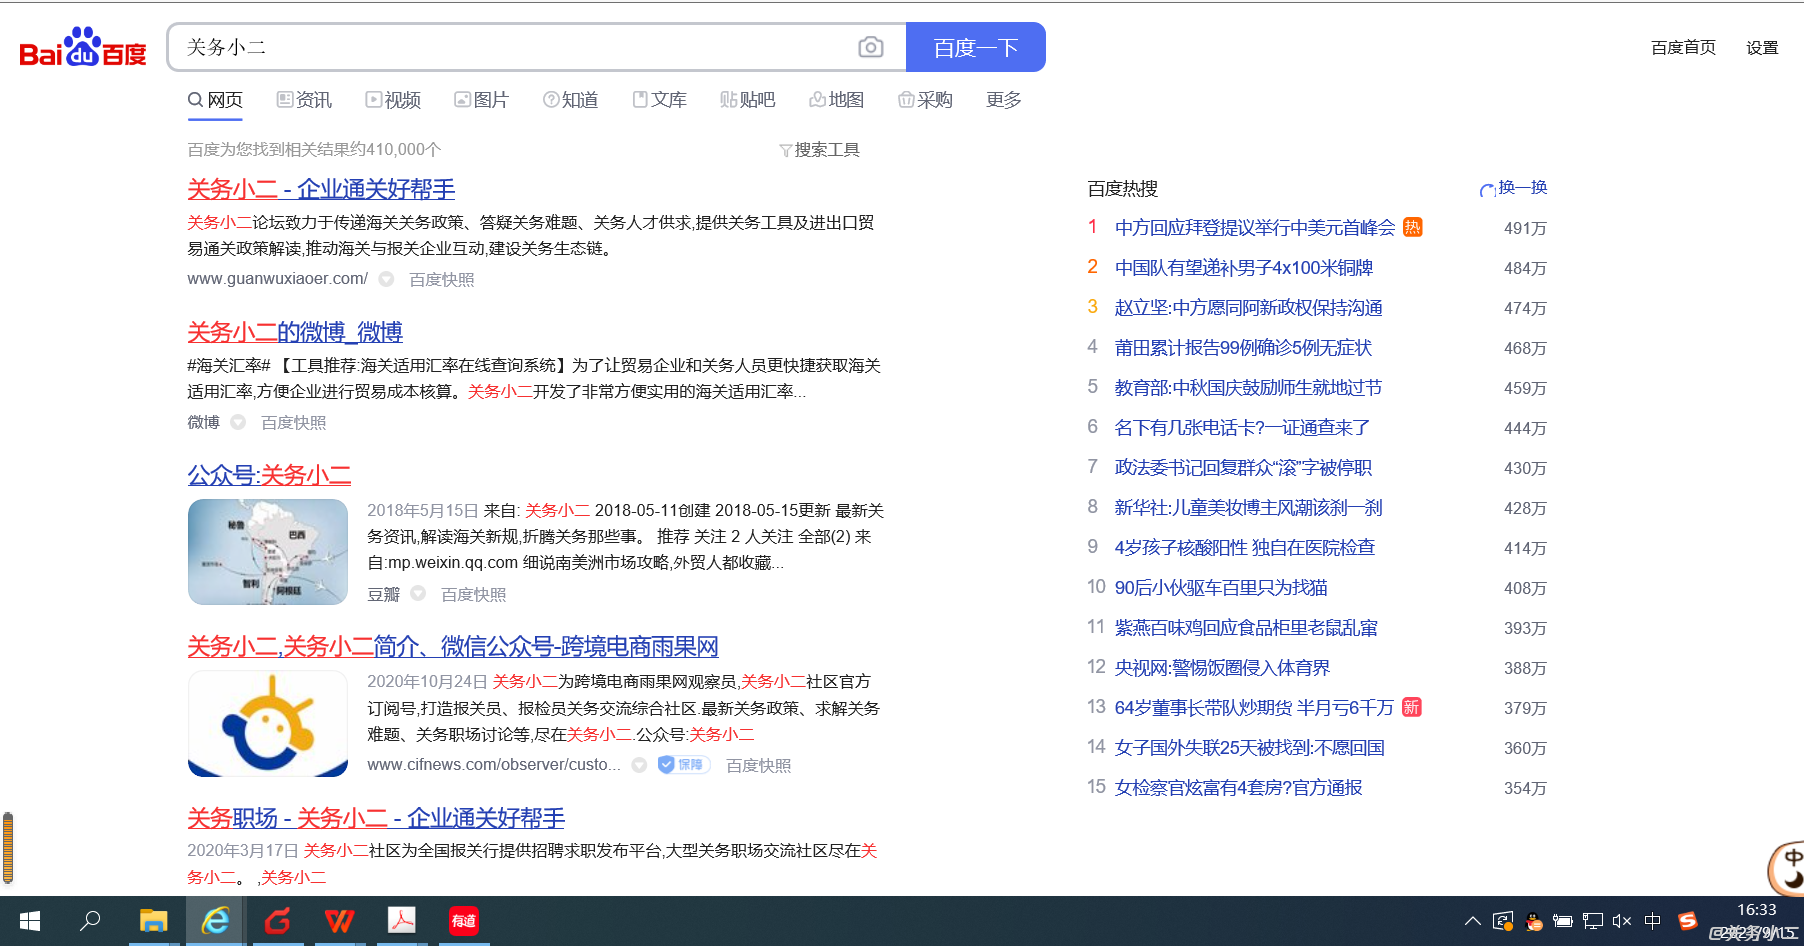Click the 保障 verified badge
This screenshot has height=946, width=1804.
[683, 765]
